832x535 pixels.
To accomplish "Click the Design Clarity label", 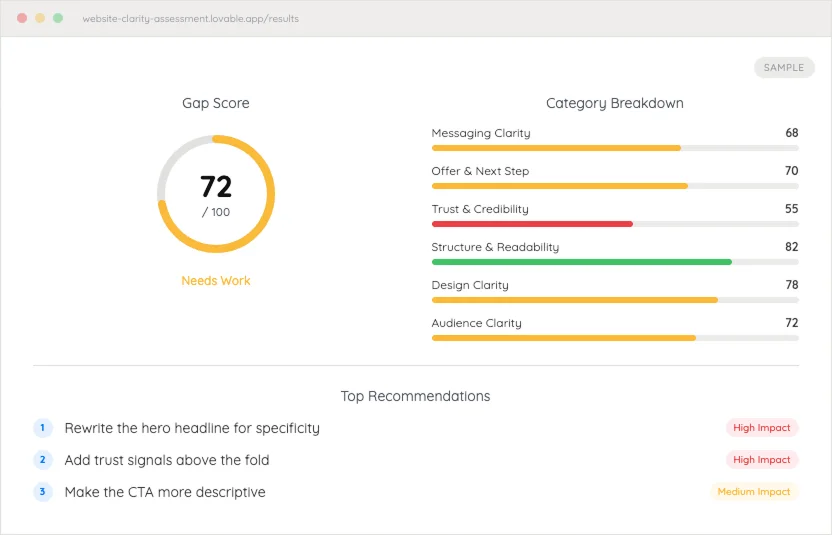I will tap(470, 285).
